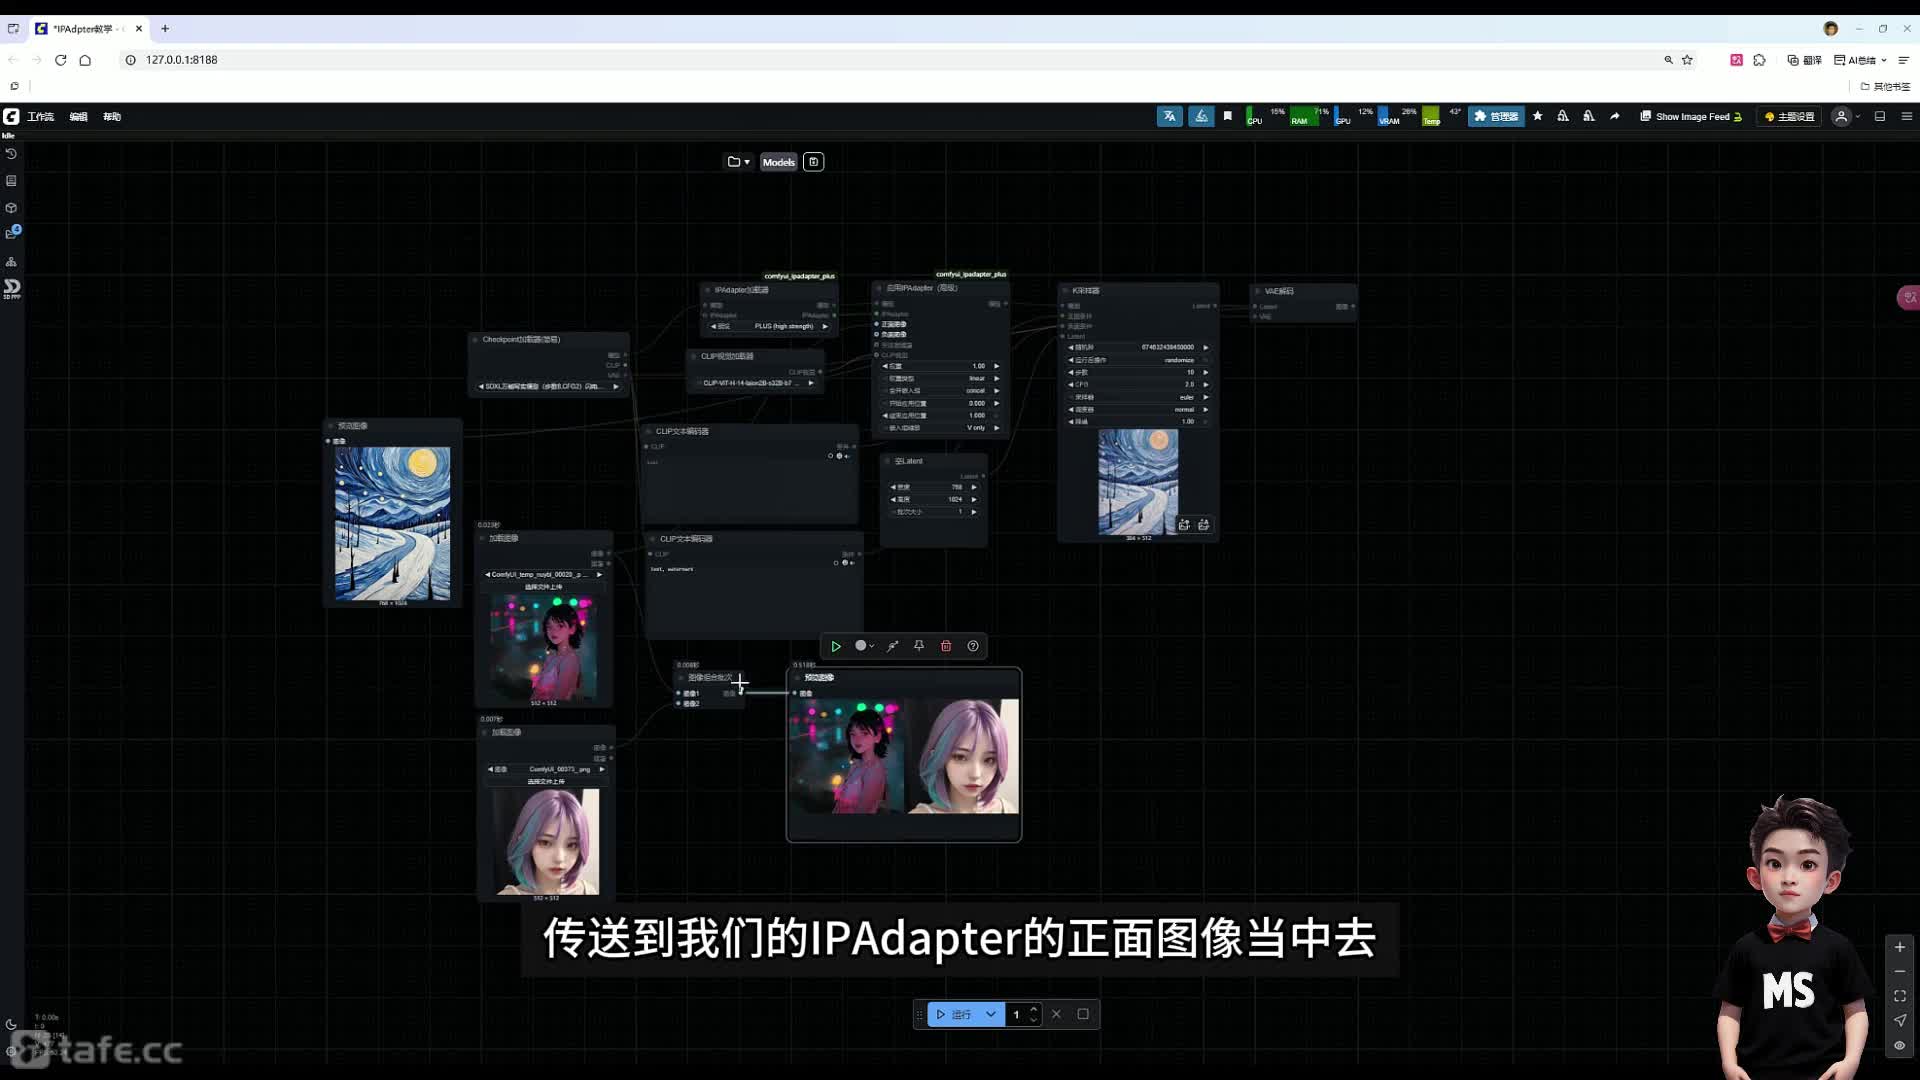Toggle the bottom panel layout icon

[x=1880, y=117]
